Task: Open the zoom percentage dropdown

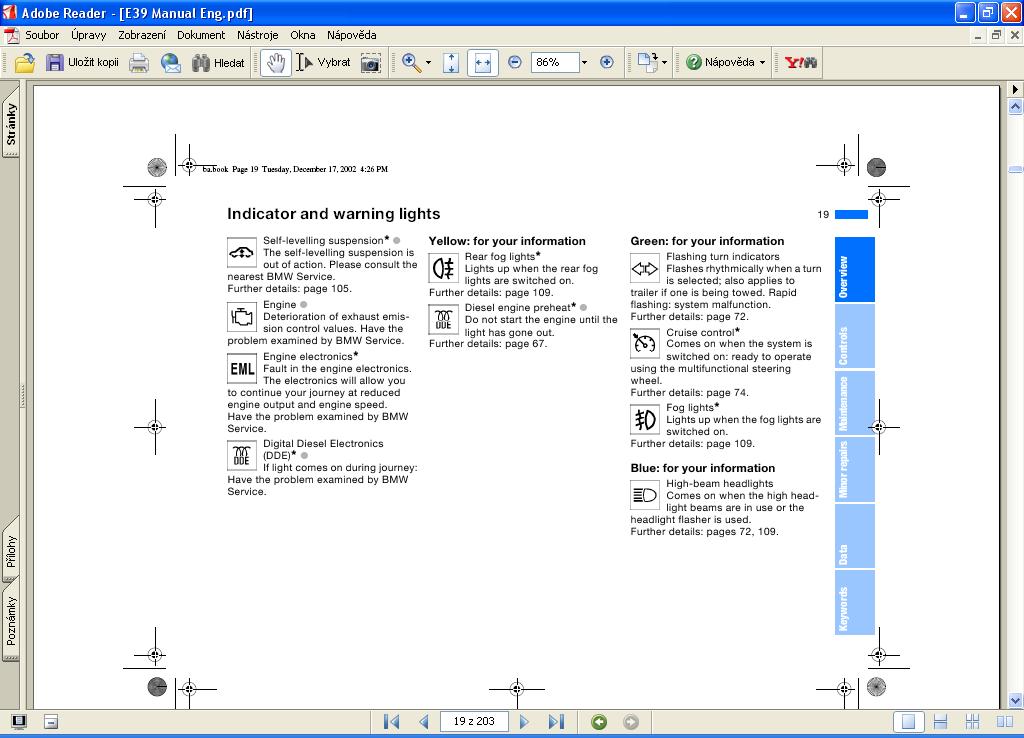Action: [584, 62]
